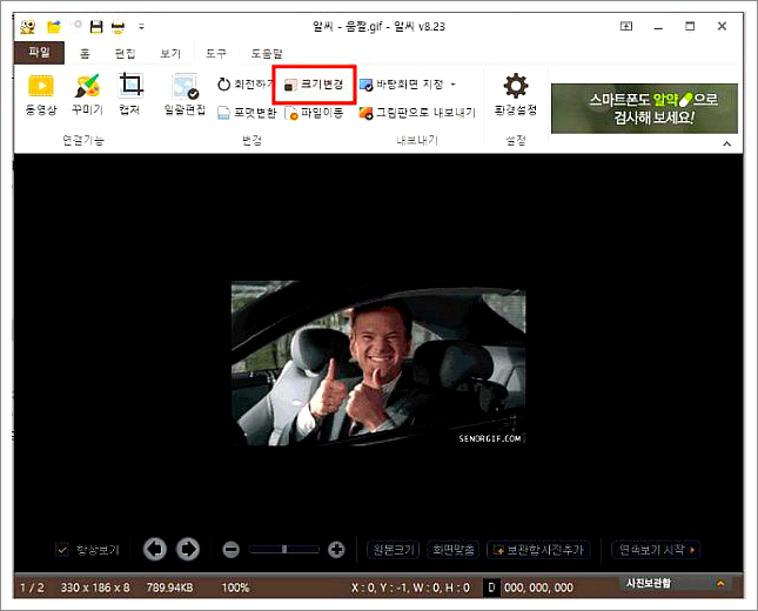758x611 pixels.
Task: Click the ribbon display options icon in title bar
Action: pos(626,26)
